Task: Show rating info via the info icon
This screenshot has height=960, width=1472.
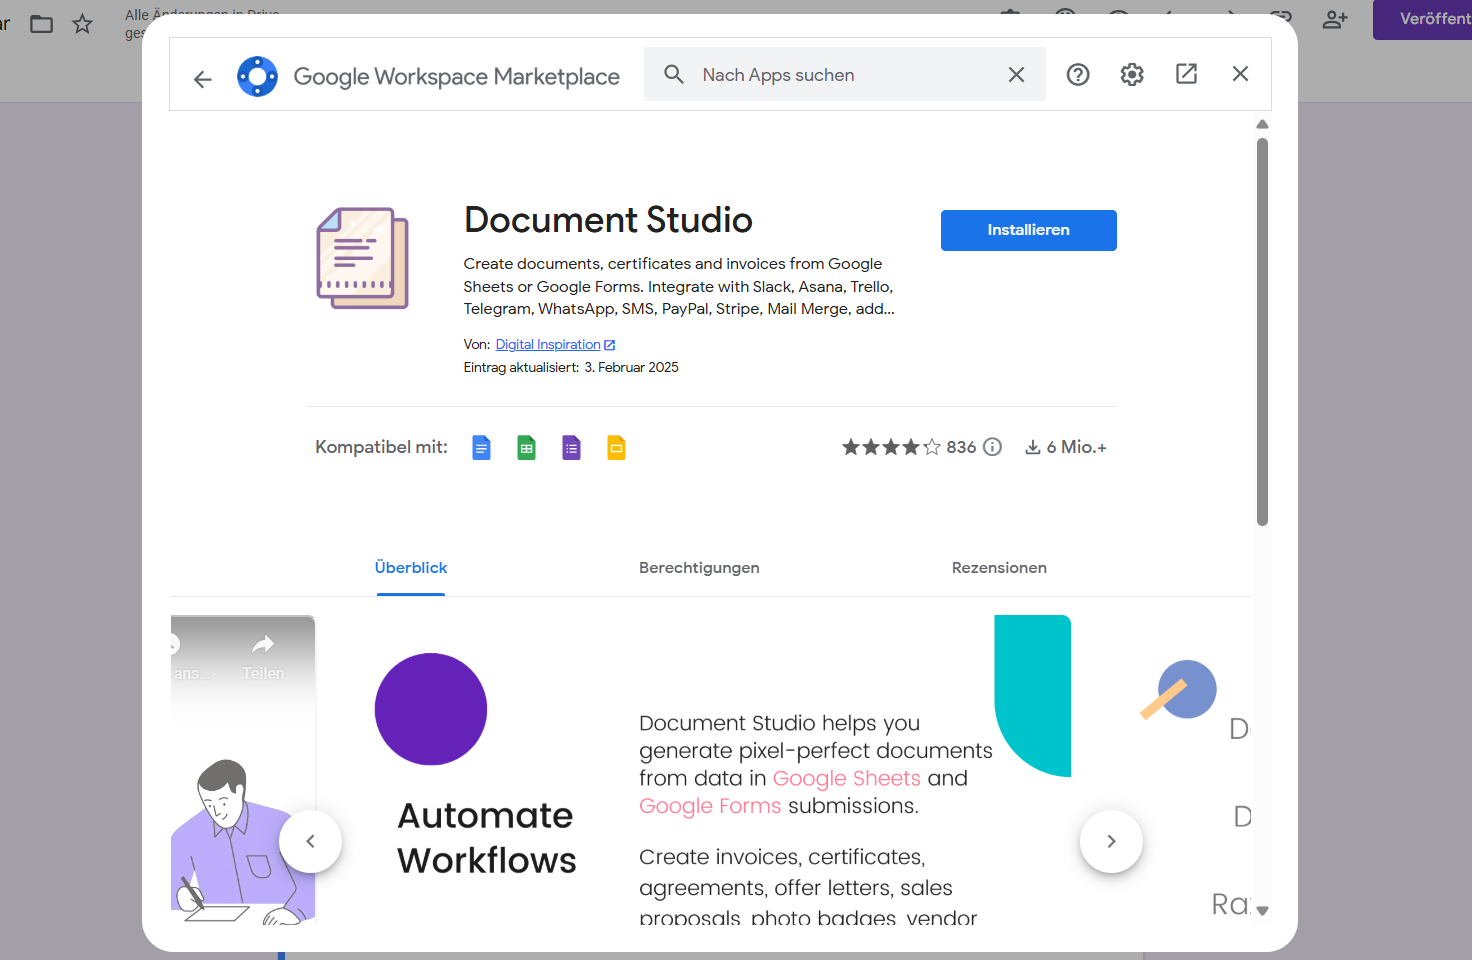Action: click(992, 447)
